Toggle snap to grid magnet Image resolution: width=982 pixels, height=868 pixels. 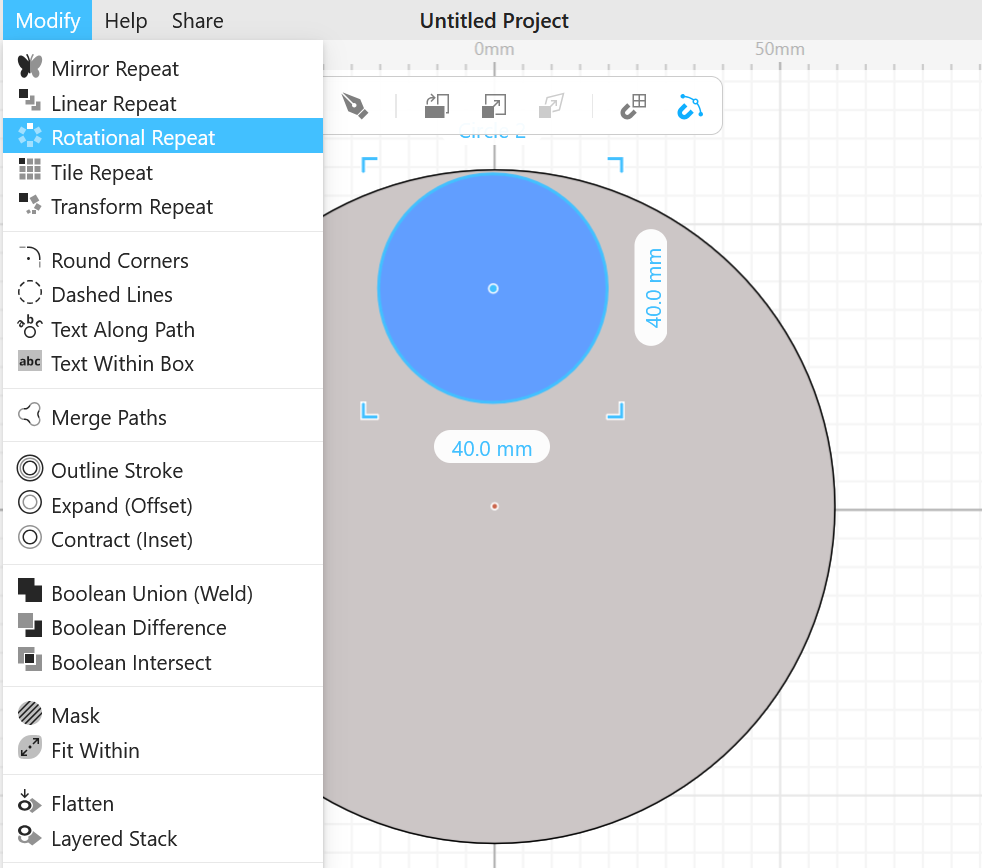point(632,106)
